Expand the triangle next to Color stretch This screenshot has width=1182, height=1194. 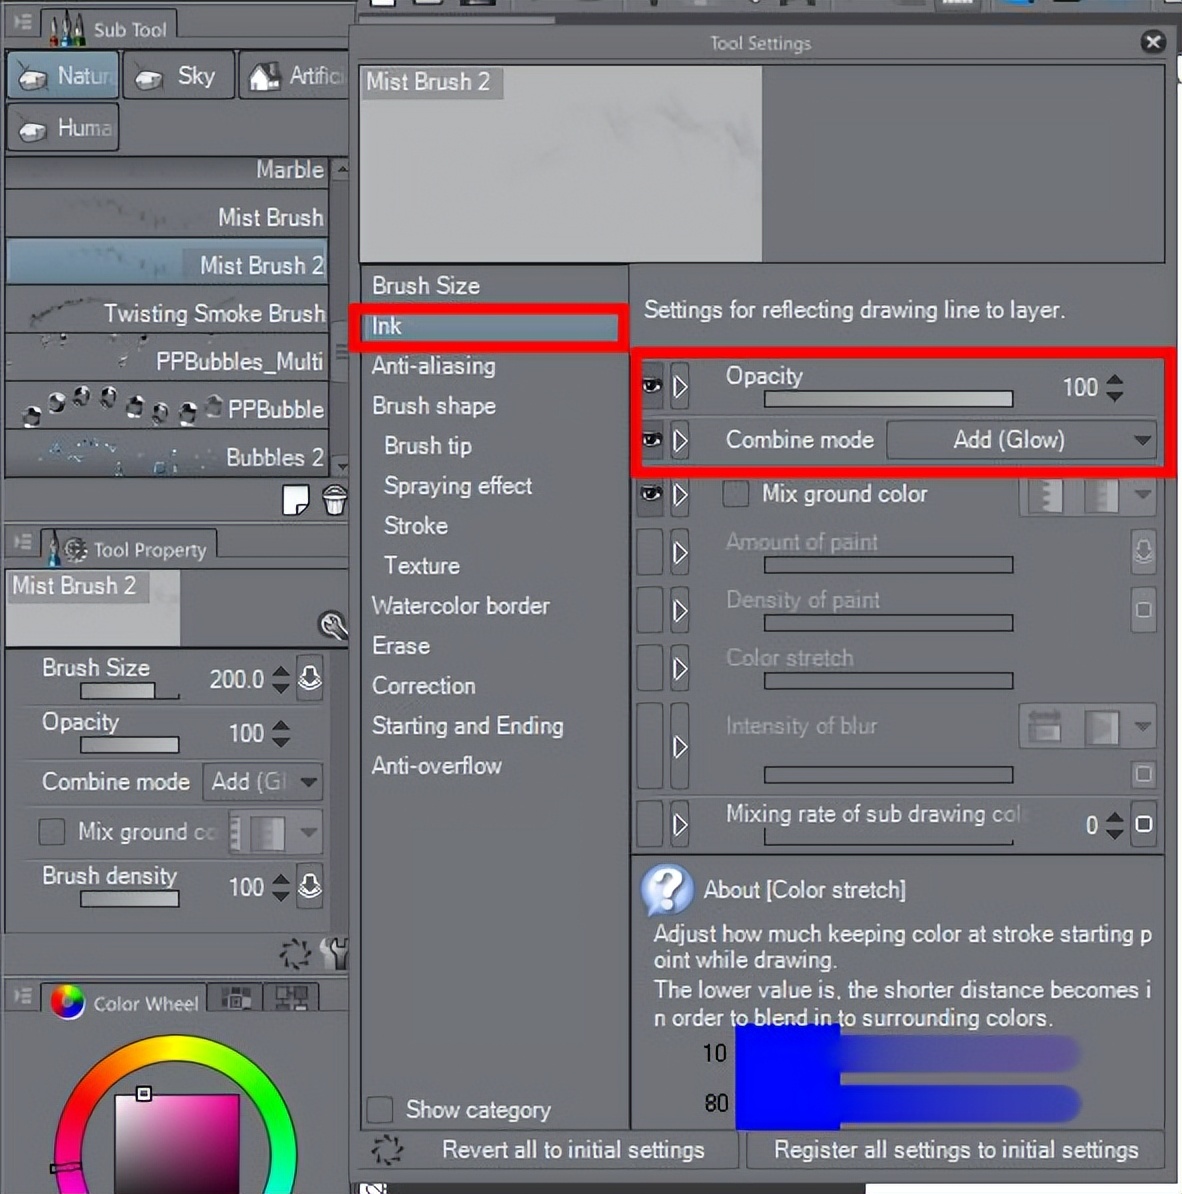click(x=680, y=668)
